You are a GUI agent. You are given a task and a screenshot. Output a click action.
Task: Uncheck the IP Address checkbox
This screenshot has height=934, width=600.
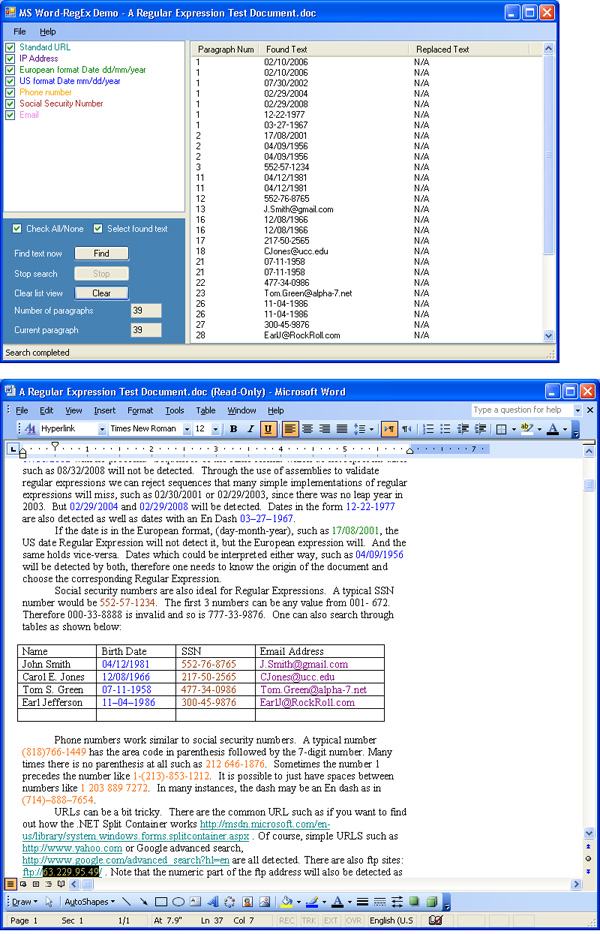pyautogui.click(x=10, y=58)
